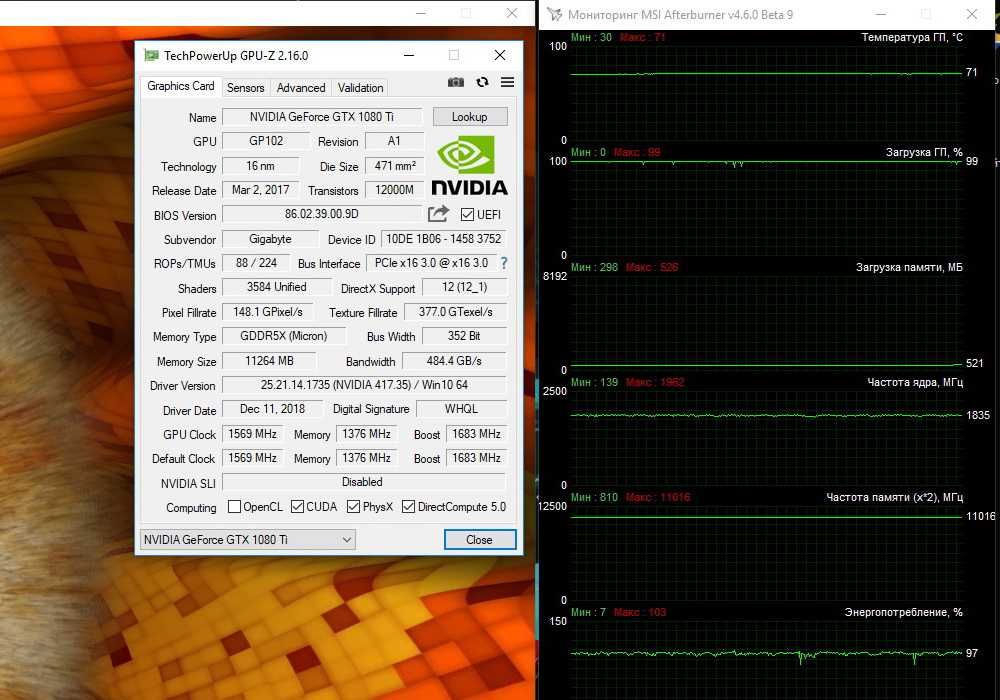Toggle the DirectCompute 5.0 checkbox
Viewport: 1000px width, 700px height.
pyautogui.click(x=408, y=507)
